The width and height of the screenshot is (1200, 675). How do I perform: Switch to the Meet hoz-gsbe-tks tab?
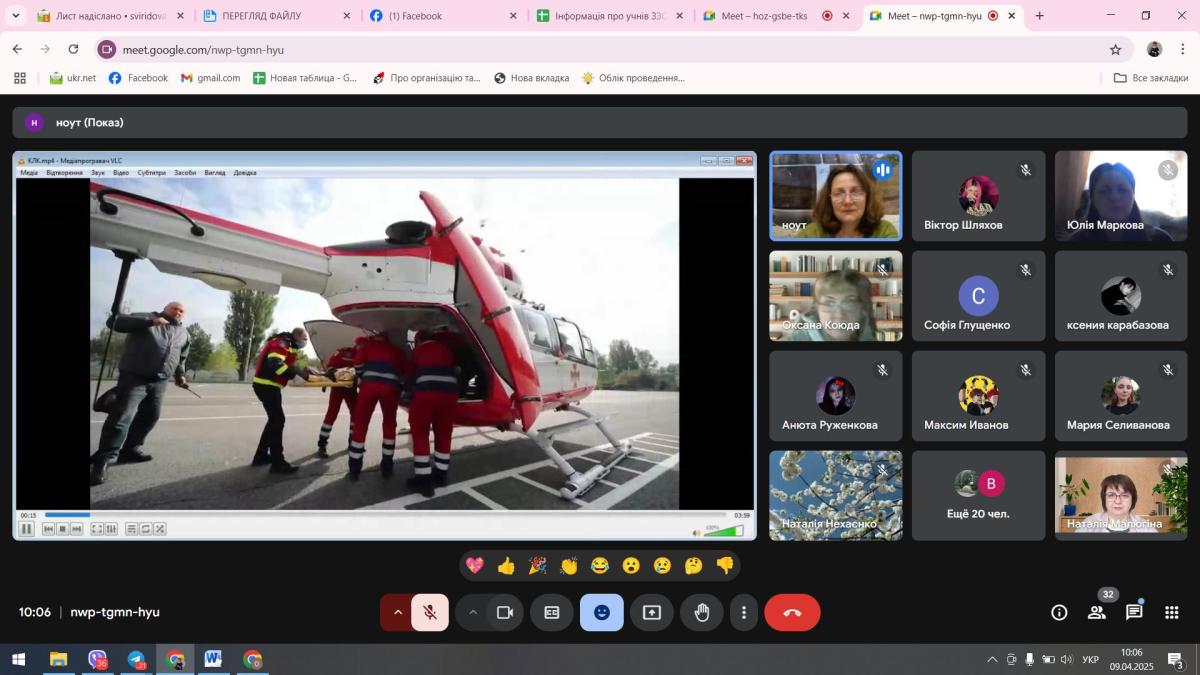tap(764, 16)
